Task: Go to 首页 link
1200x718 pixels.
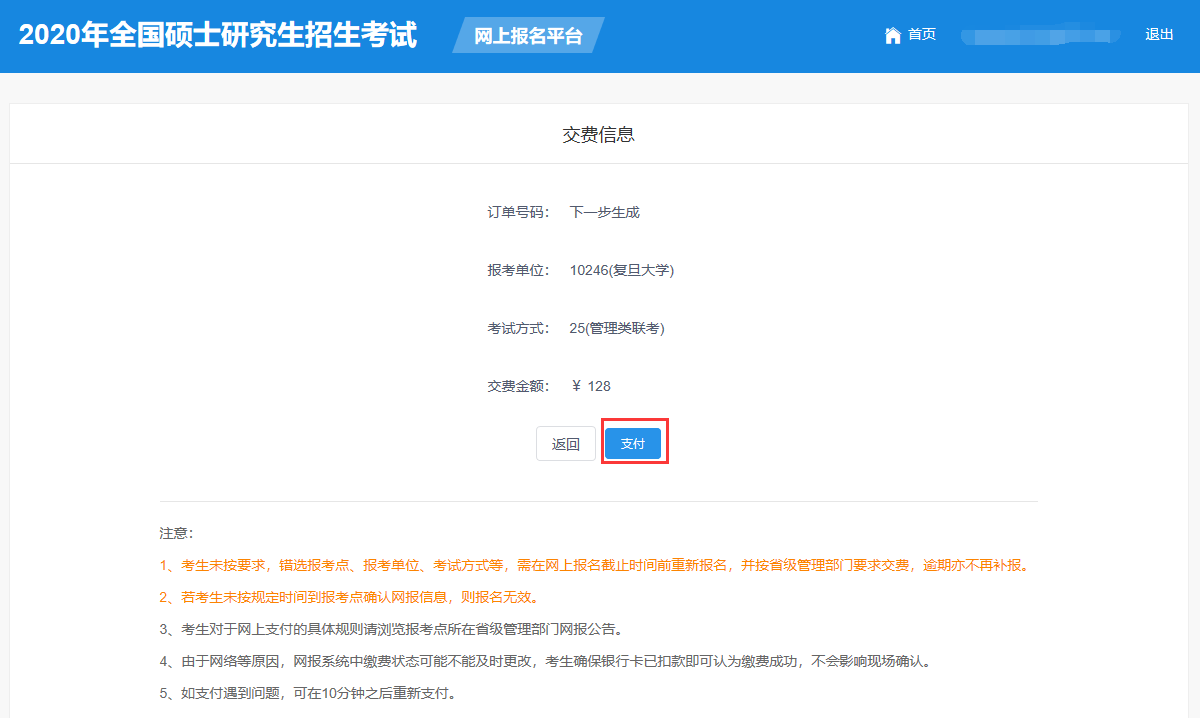Action: (x=921, y=35)
